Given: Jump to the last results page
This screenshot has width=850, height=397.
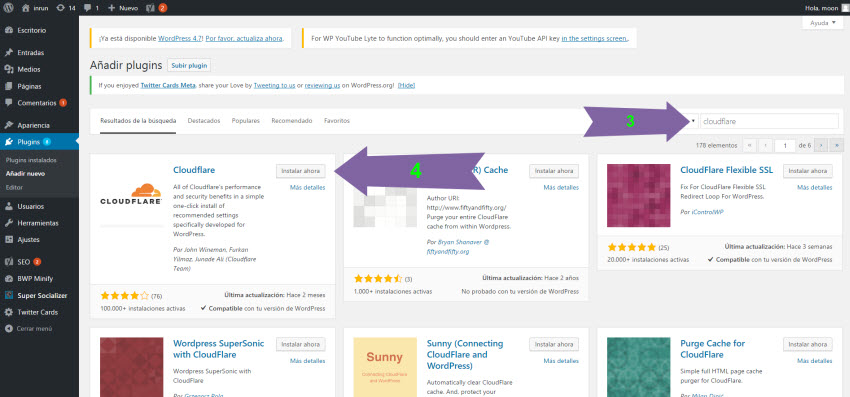Looking at the screenshot, I should point(836,145).
